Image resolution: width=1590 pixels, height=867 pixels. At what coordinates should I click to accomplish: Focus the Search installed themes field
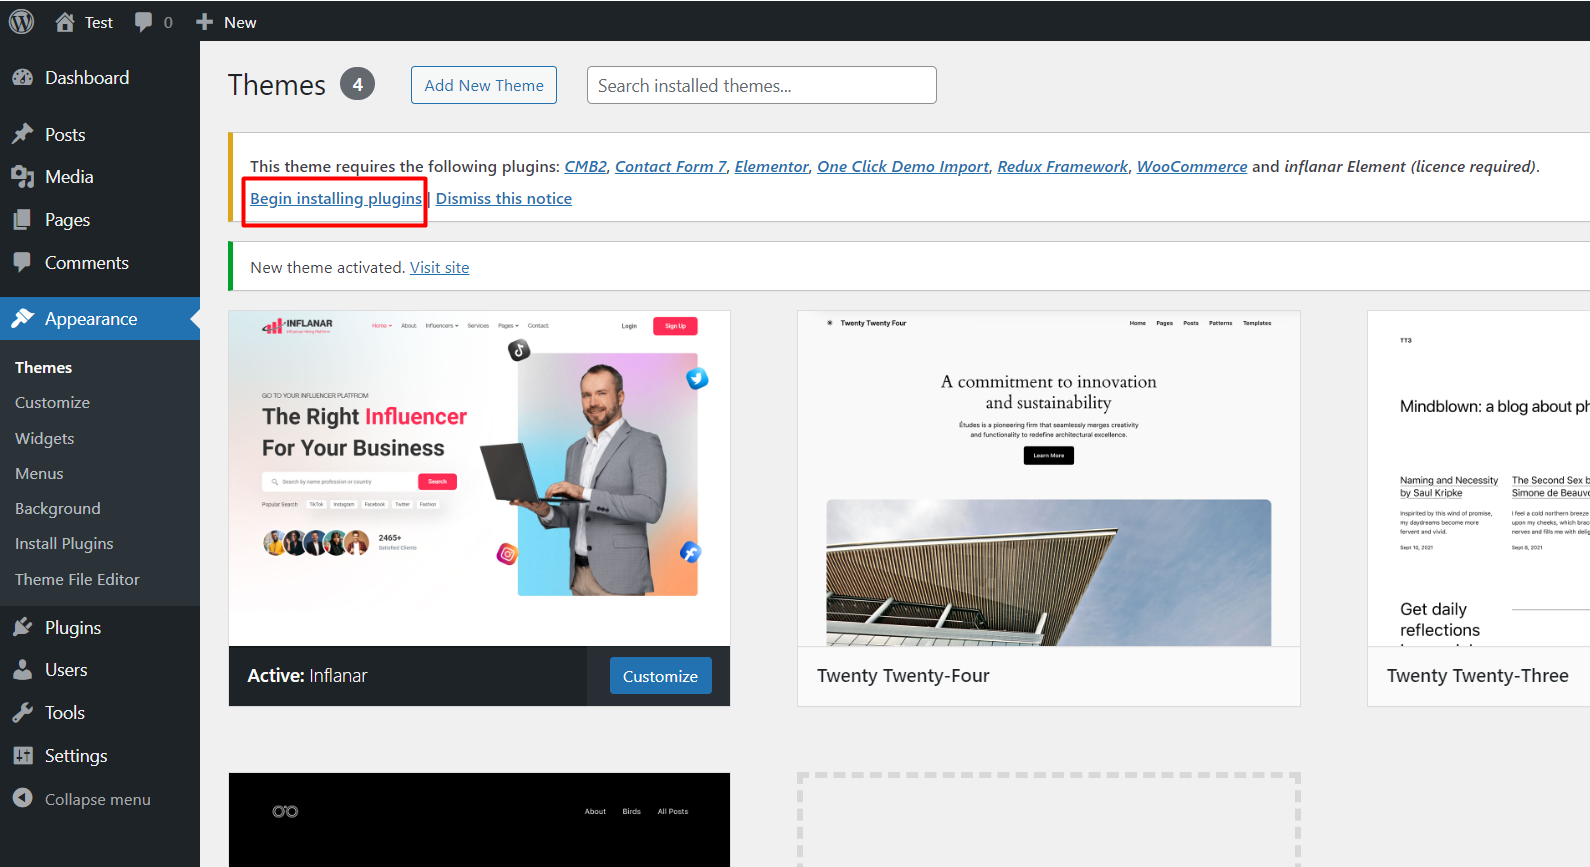coord(762,85)
